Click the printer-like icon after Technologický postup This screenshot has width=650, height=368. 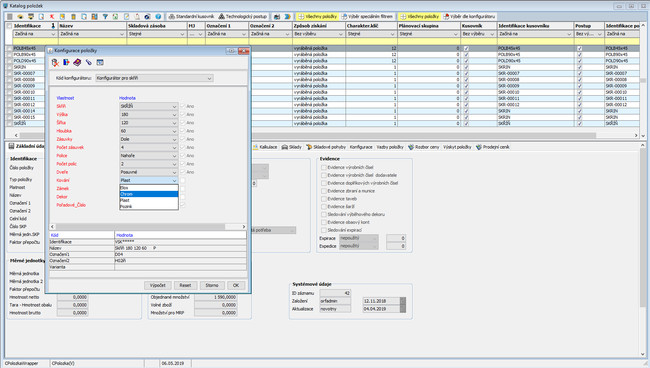click(276, 17)
